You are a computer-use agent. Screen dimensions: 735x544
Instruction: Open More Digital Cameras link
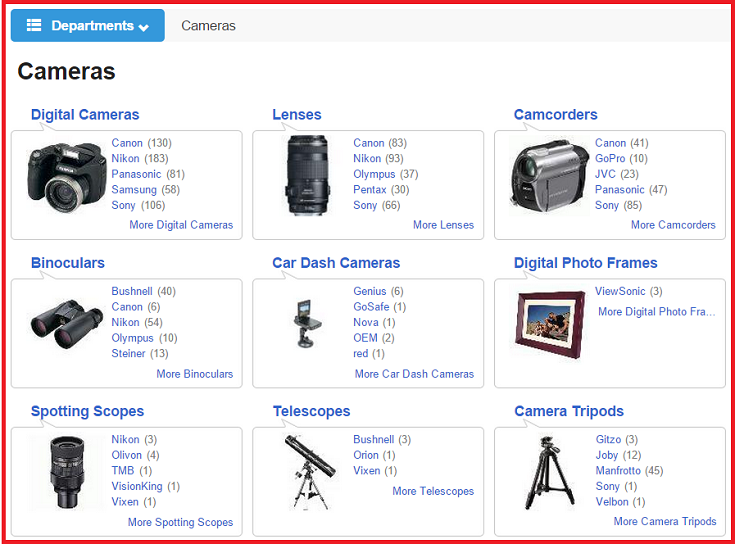click(x=181, y=225)
